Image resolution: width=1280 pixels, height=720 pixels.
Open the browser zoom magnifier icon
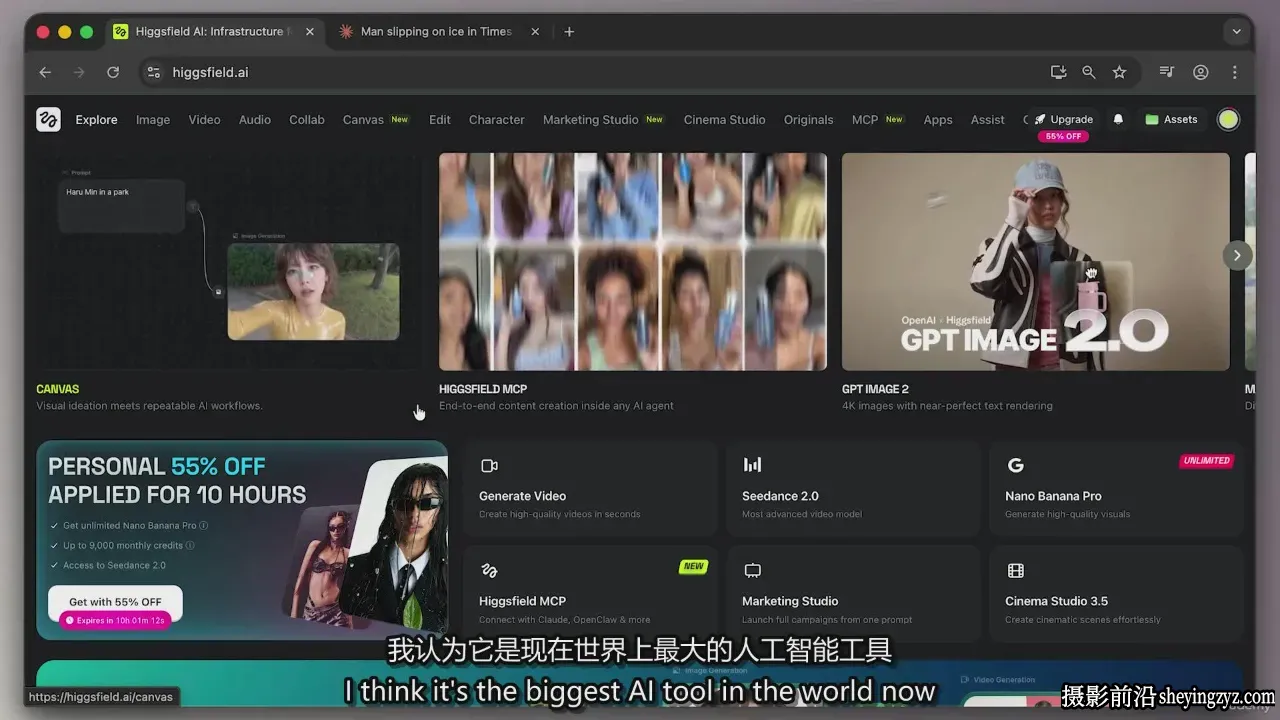click(1089, 72)
